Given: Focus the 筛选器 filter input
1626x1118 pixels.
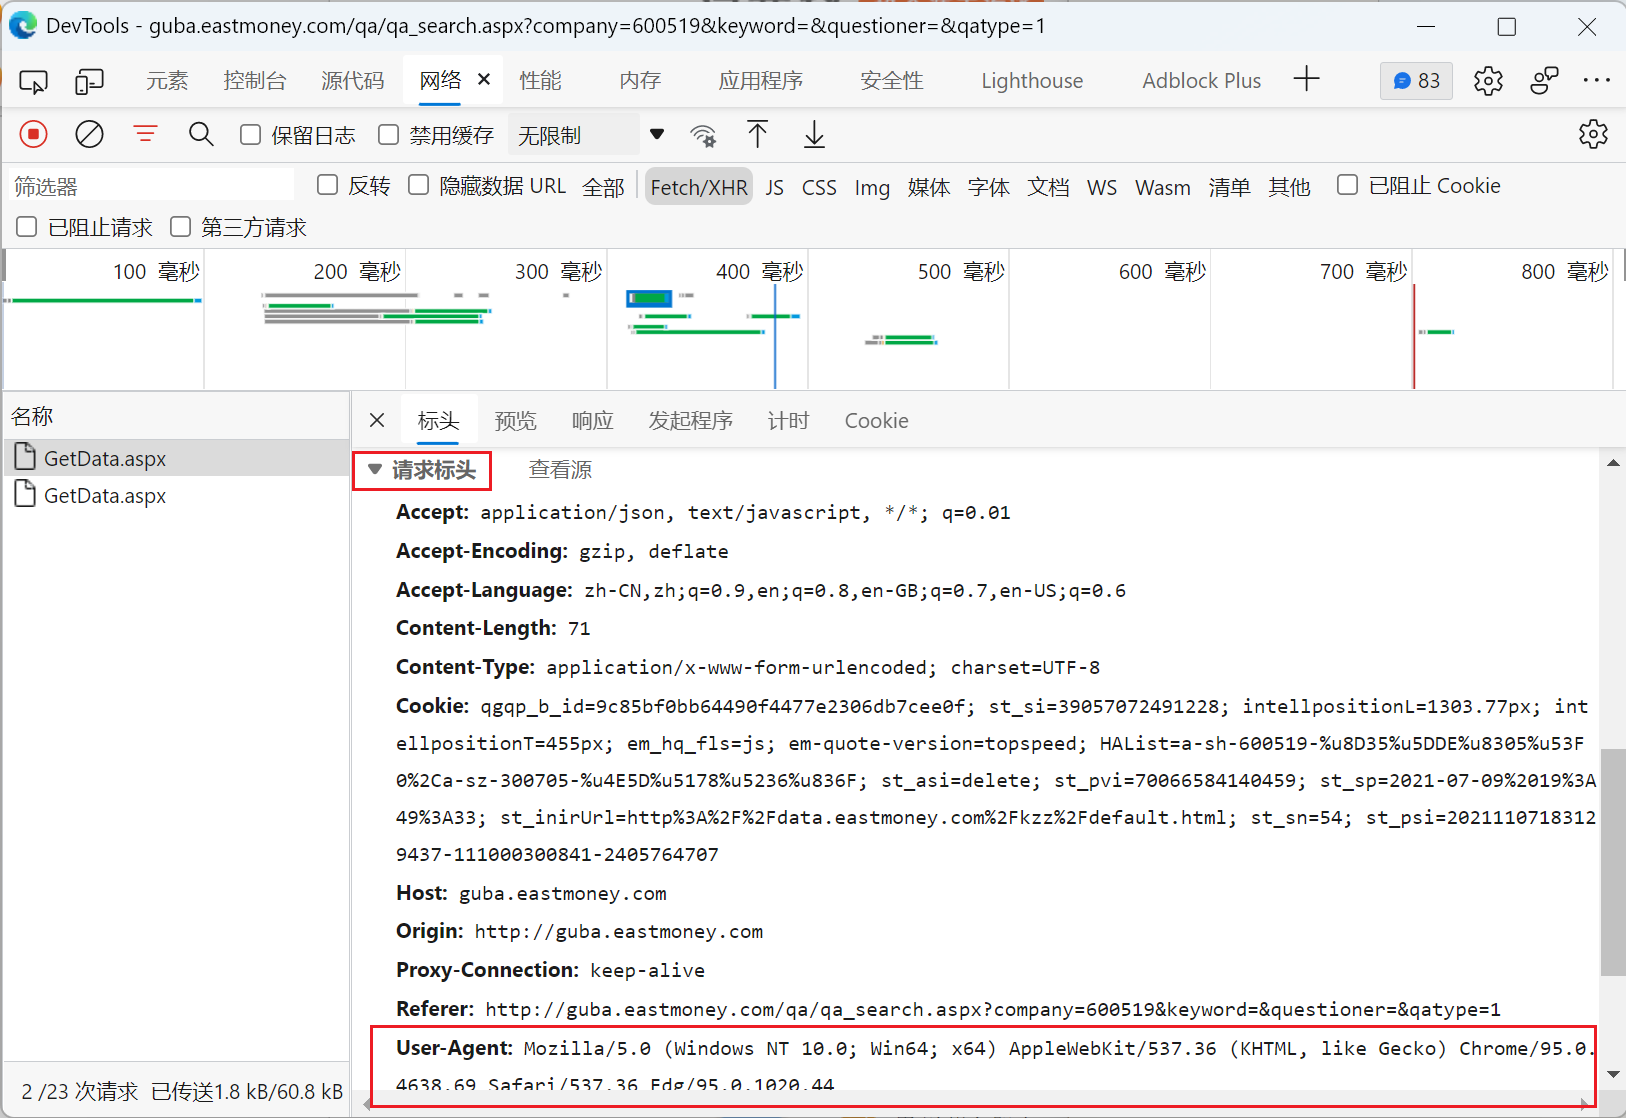Looking at the screenshot, I should (152, 186).
